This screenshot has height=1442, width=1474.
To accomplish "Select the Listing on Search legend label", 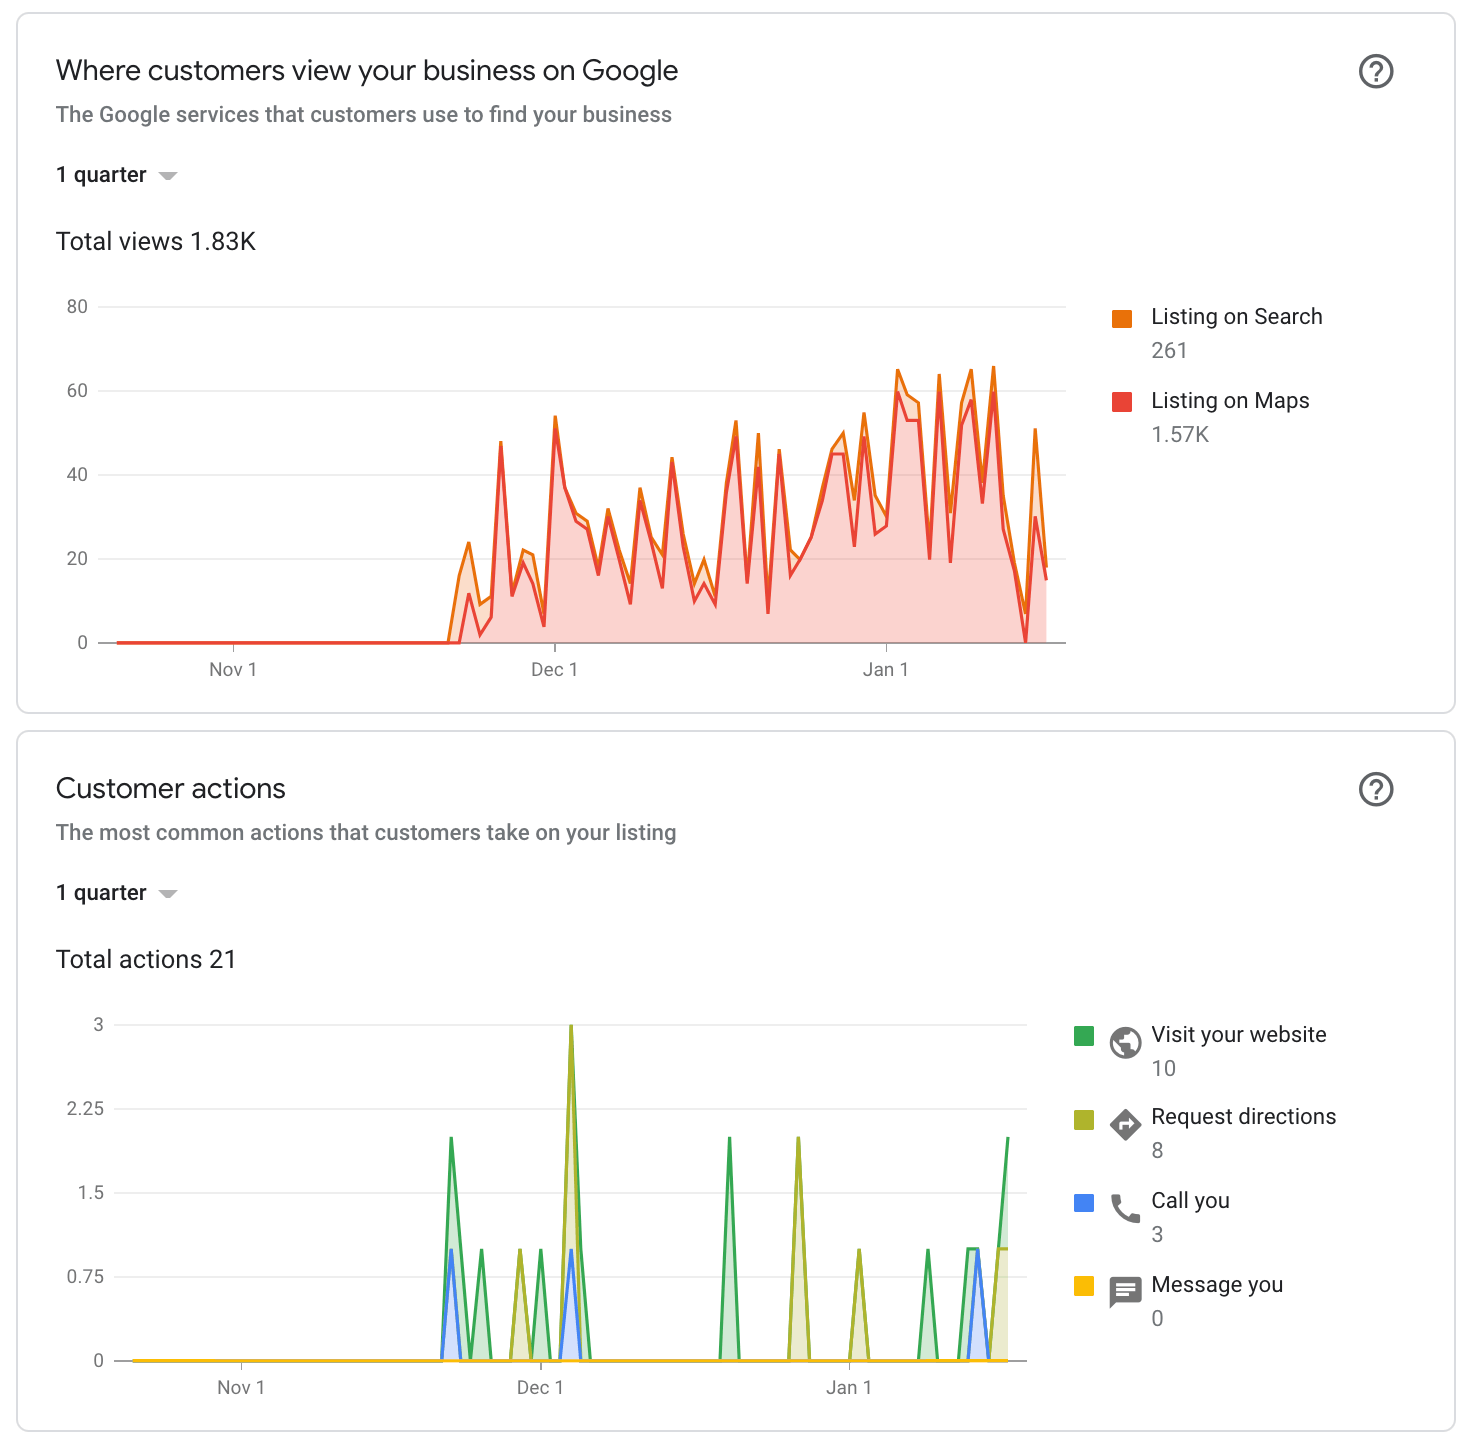I will point(1237,316).
